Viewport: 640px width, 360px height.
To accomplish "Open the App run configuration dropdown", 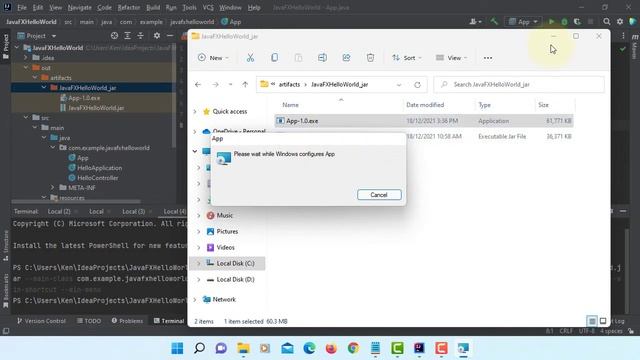I will 523,22.
